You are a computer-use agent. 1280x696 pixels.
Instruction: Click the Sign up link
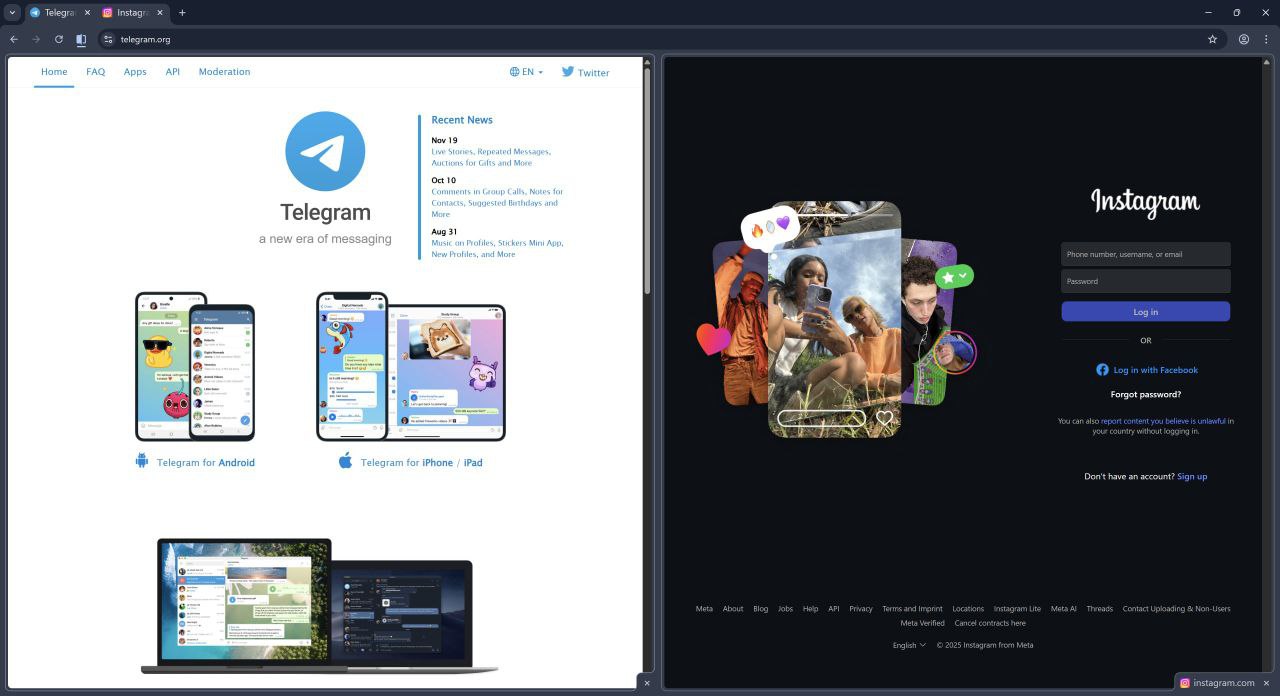pyautogui.click(x=1192, y=476)
